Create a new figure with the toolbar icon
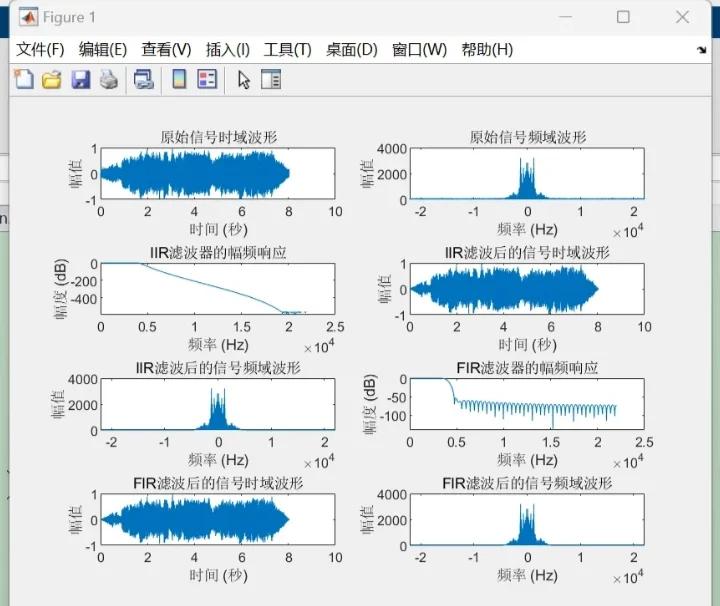This screenshot has width=720, height=606. point(24,79)
